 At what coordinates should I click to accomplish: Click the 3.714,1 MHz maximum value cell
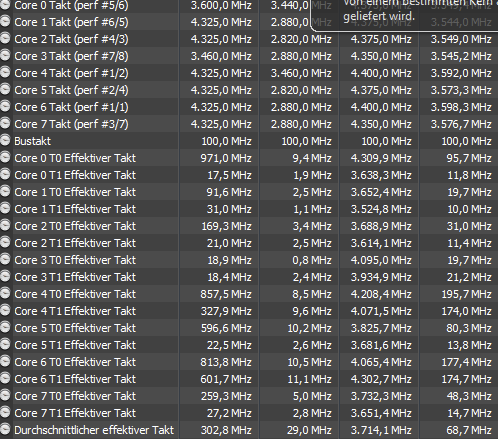381,430
